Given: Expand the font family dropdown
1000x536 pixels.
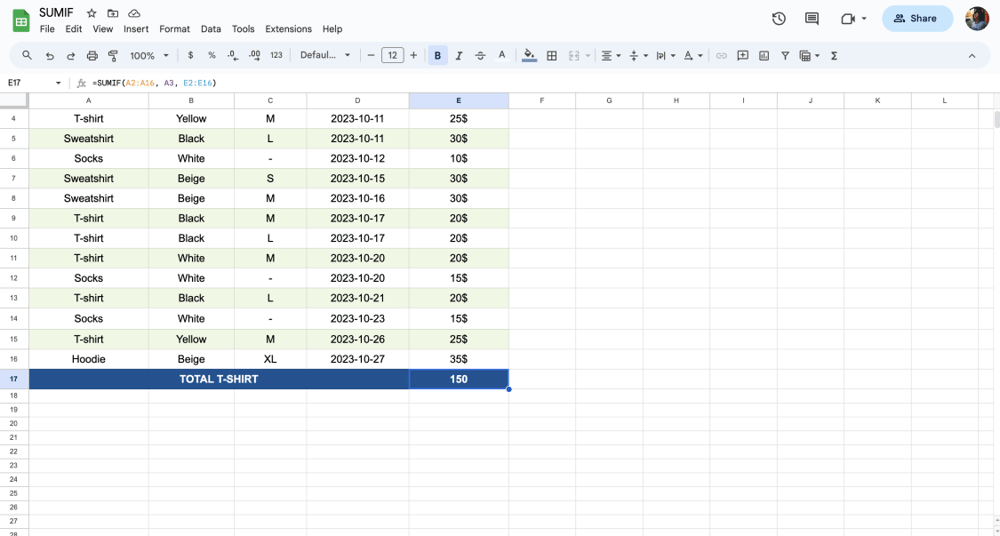Looking at the screenshot, I should [x=325, y=56].
